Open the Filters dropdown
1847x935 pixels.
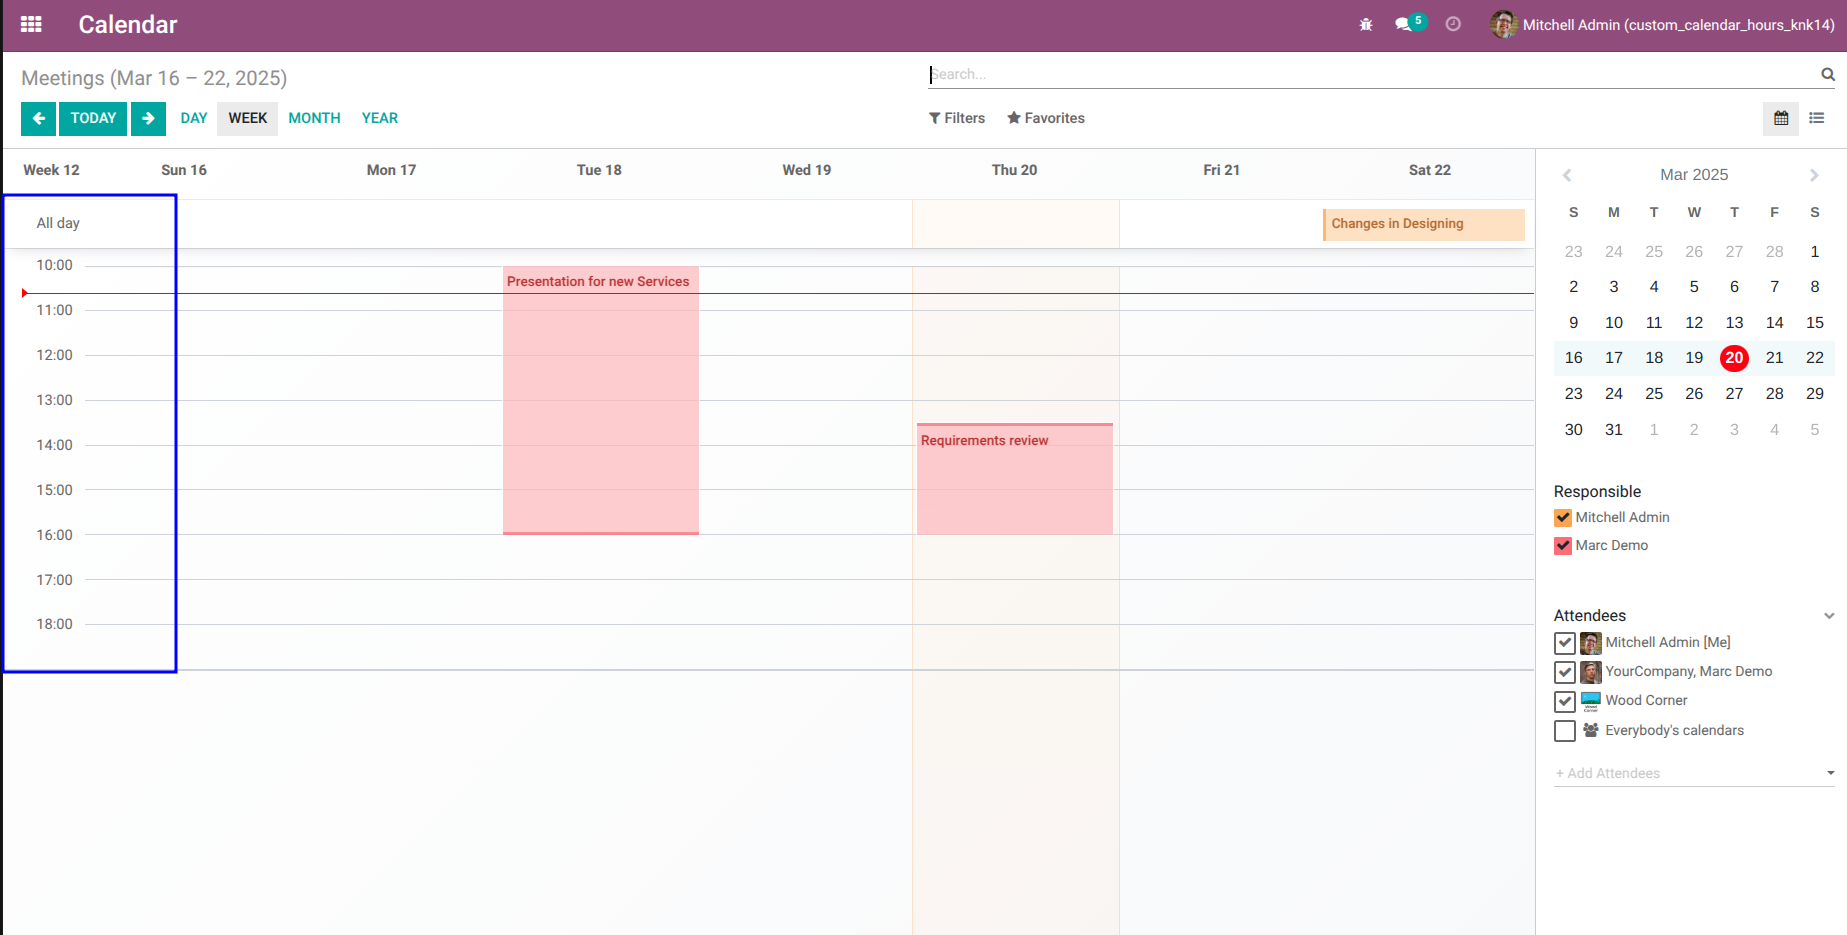coord(957,118)
